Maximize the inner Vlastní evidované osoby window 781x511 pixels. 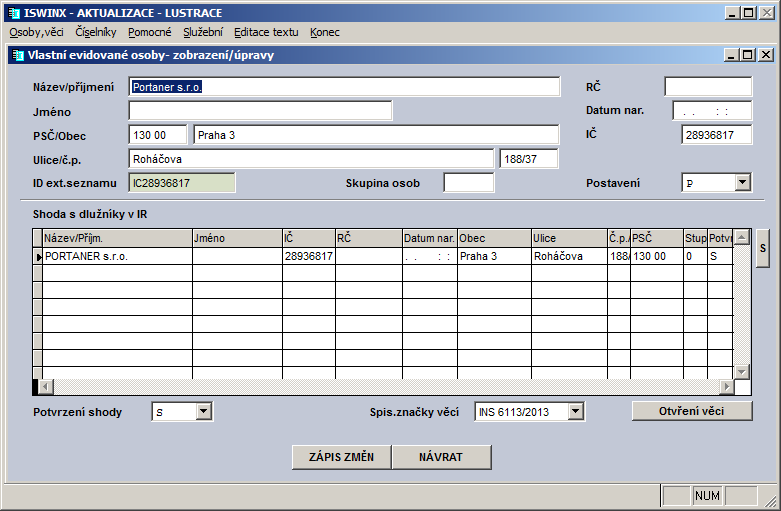(748, 55)
